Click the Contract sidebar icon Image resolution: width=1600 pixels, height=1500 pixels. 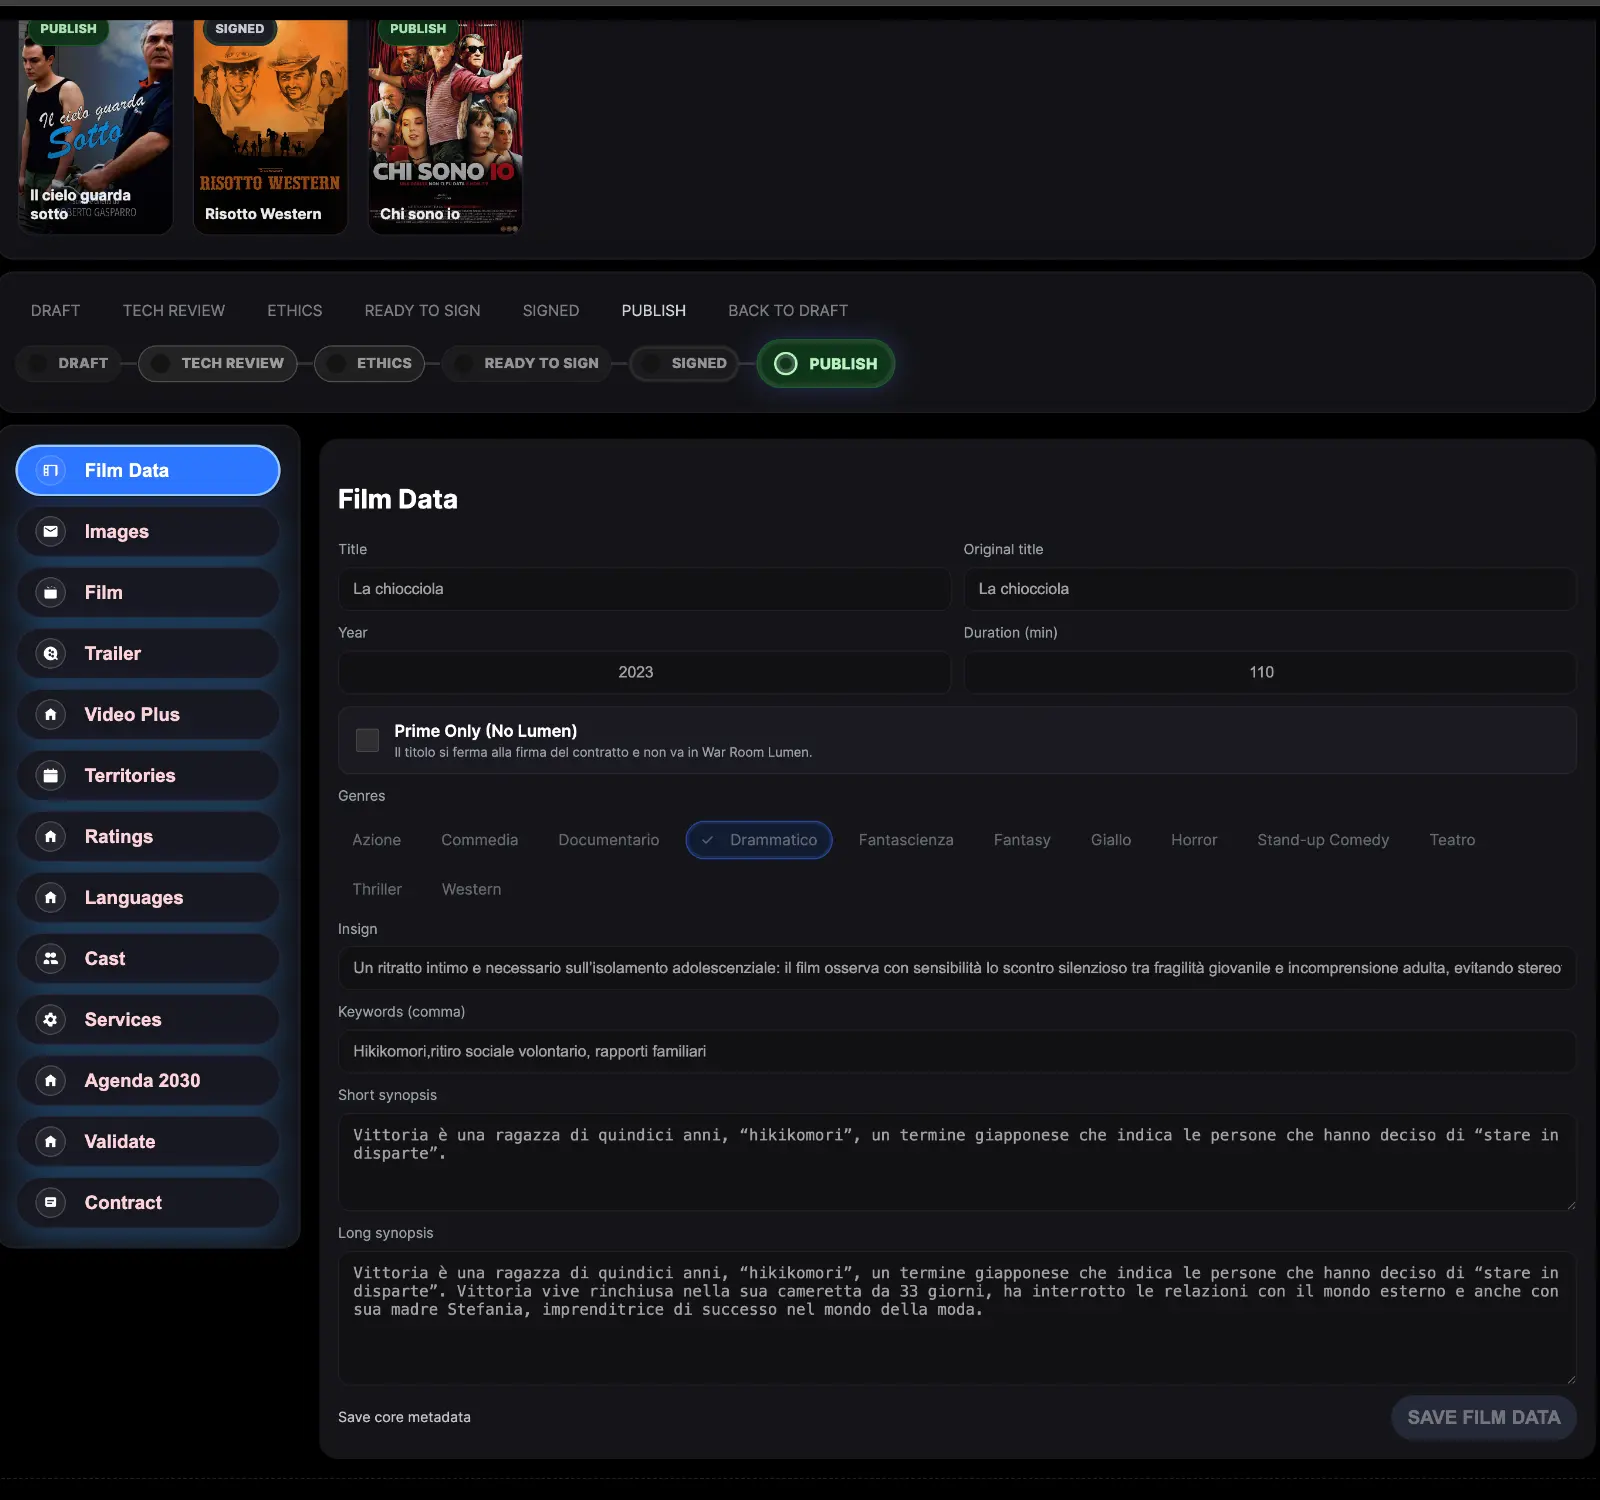51,1202
